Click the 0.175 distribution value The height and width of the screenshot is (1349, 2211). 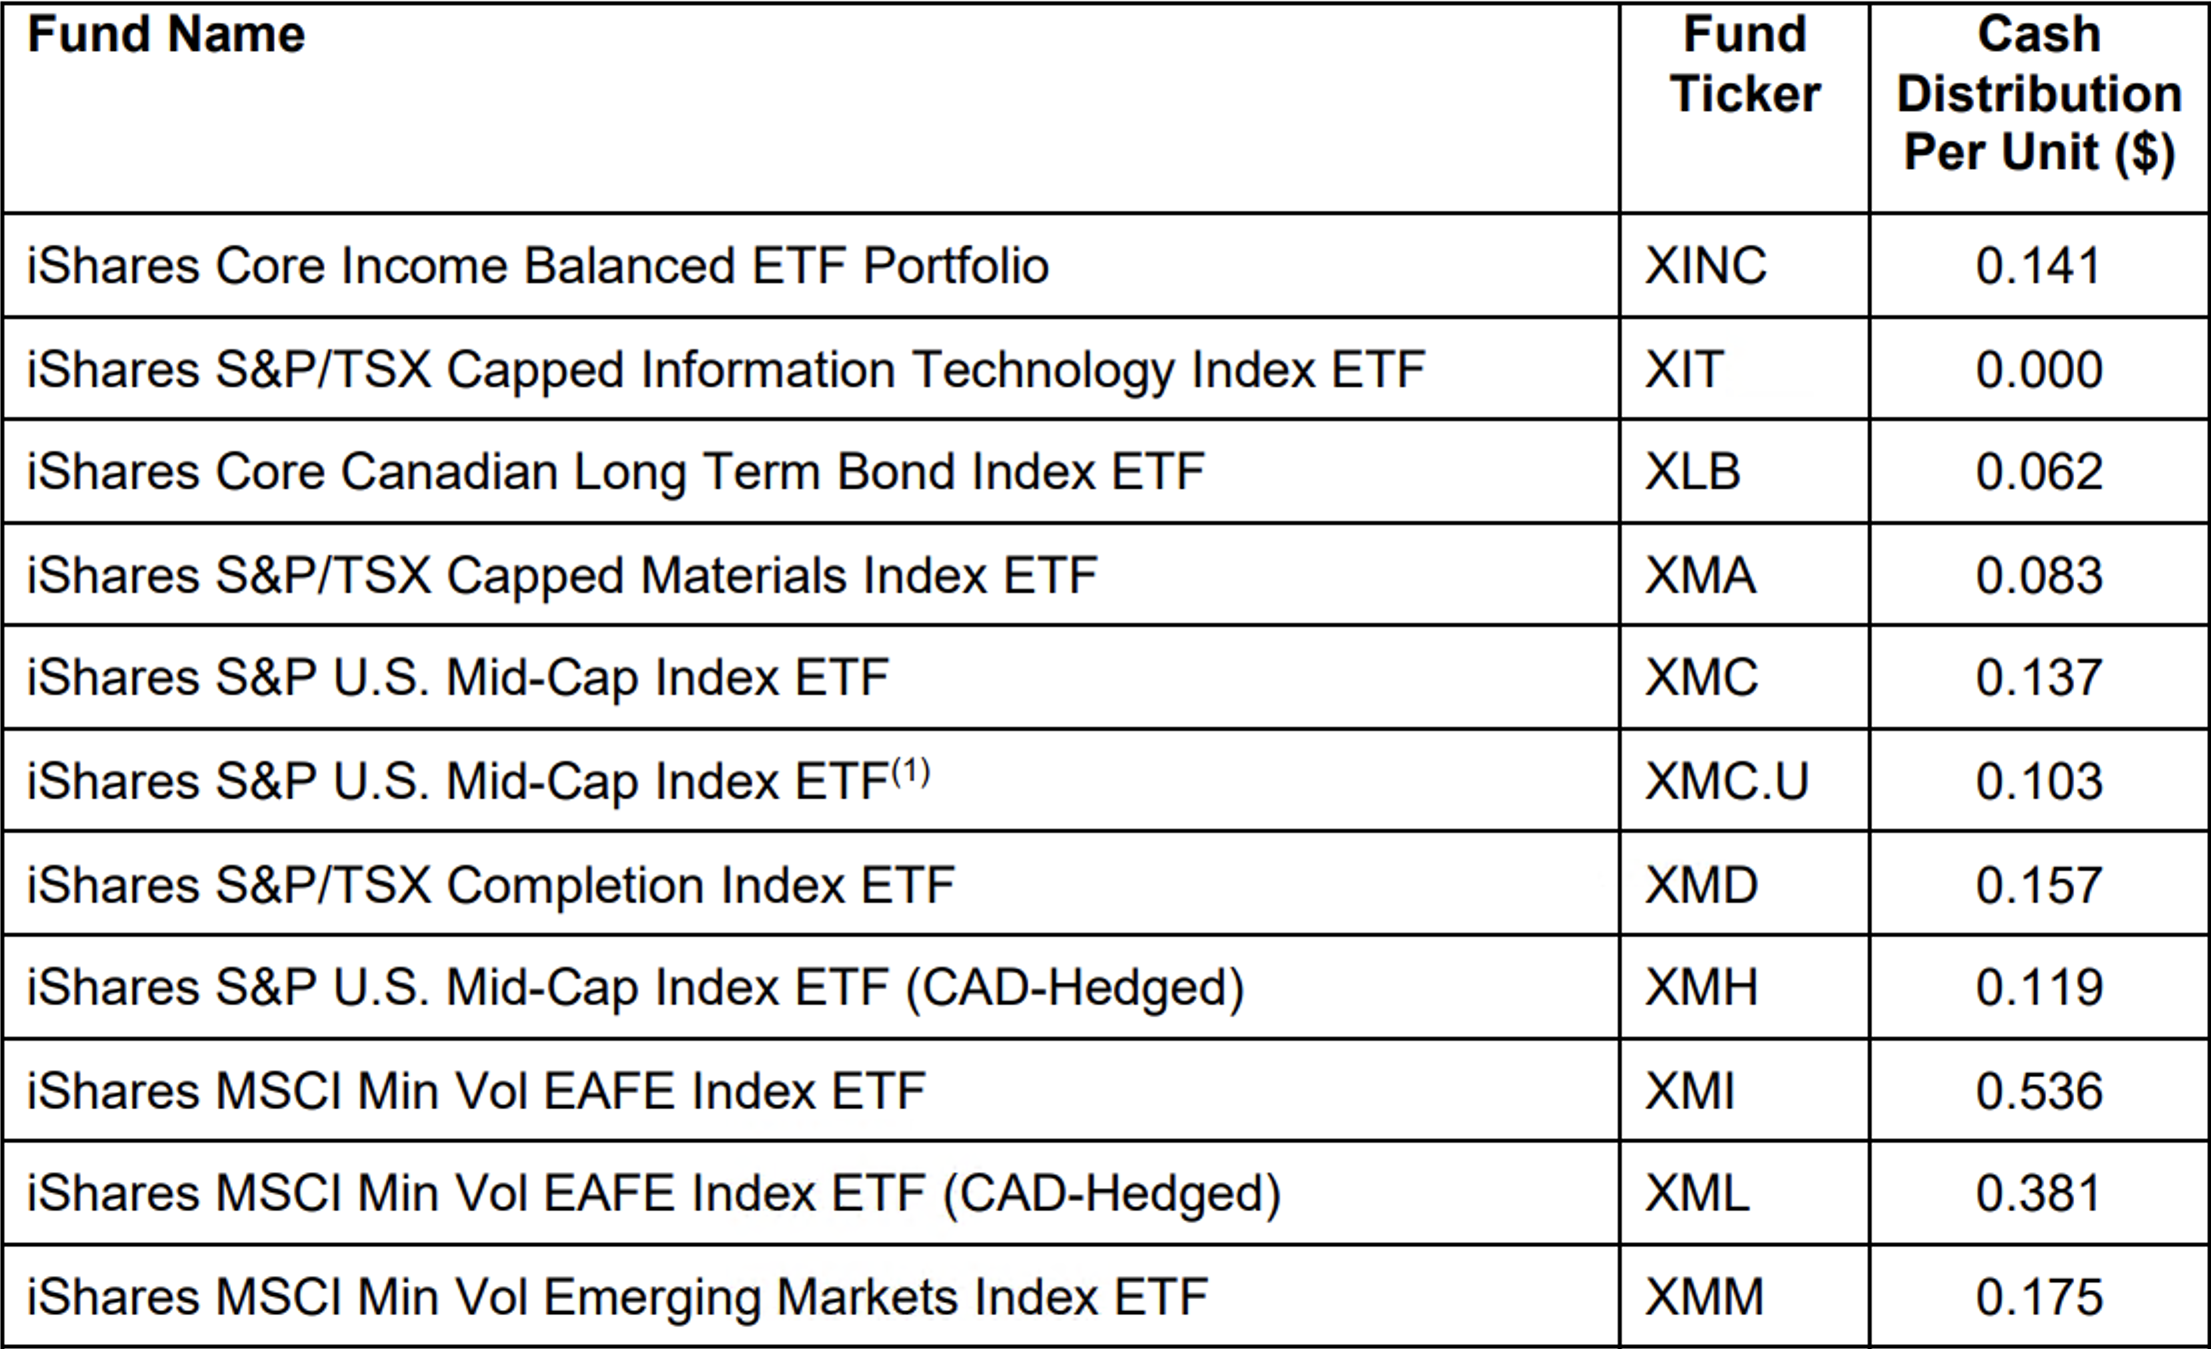2039,1298
